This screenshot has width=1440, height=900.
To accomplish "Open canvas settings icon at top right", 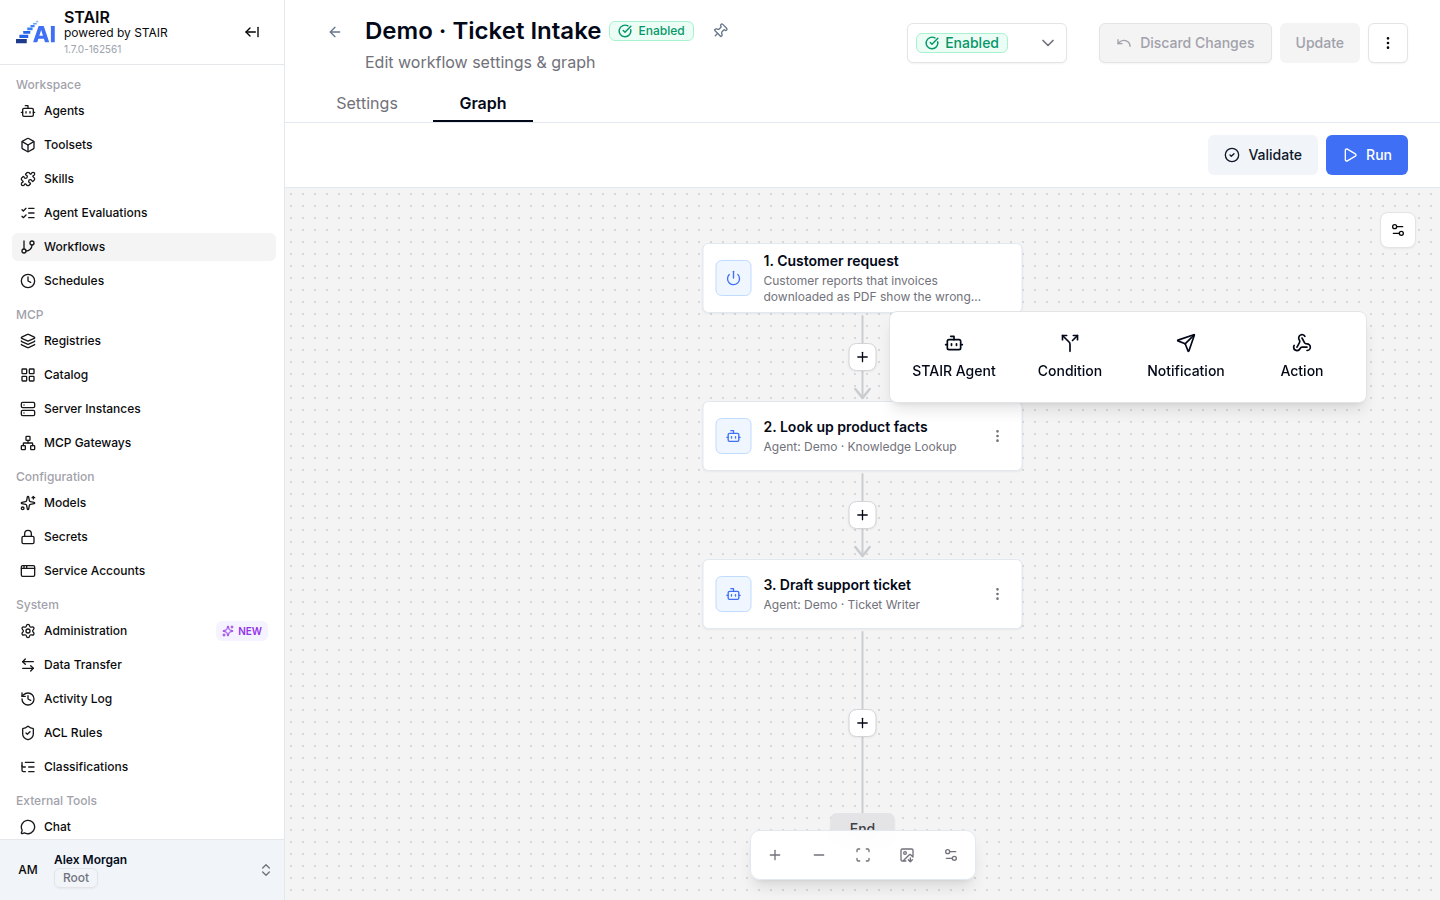I will coord(1398,230).
